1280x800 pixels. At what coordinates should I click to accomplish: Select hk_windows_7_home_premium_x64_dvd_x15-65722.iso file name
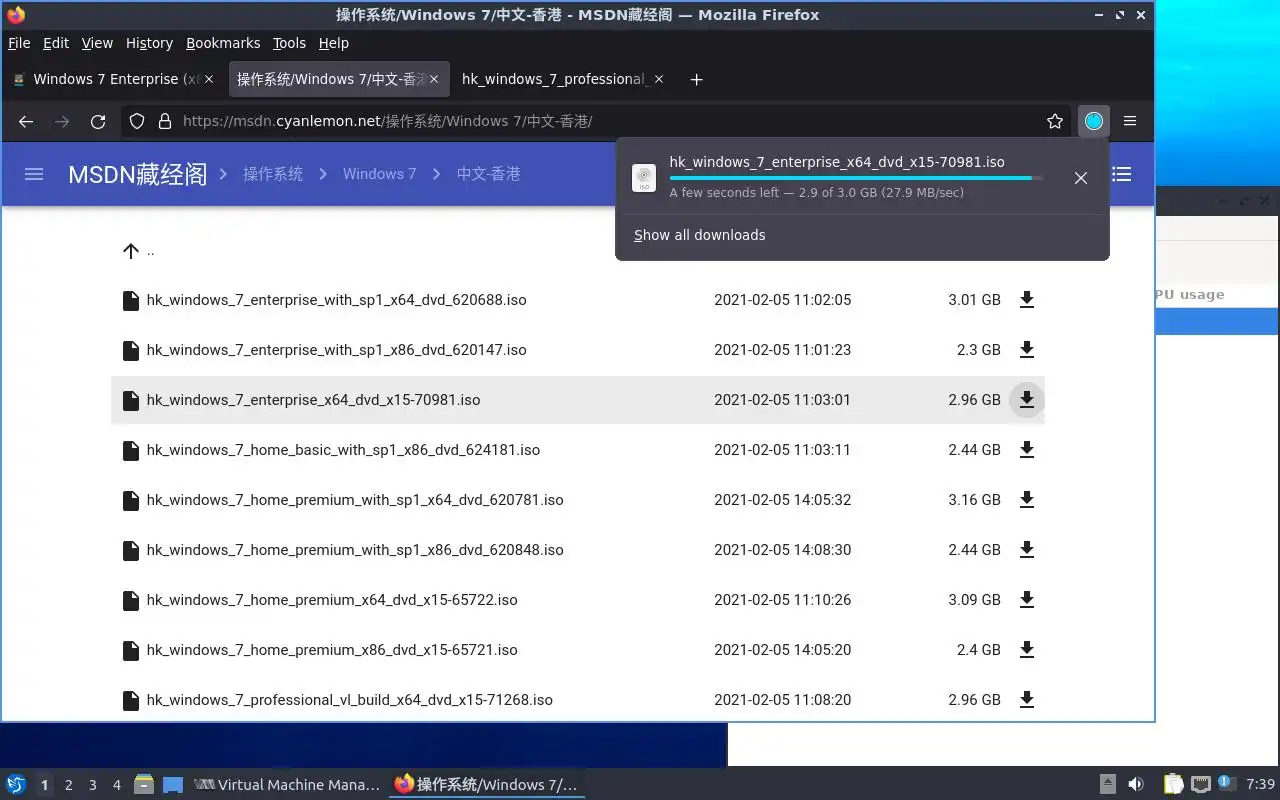click(x=332, y=600)
